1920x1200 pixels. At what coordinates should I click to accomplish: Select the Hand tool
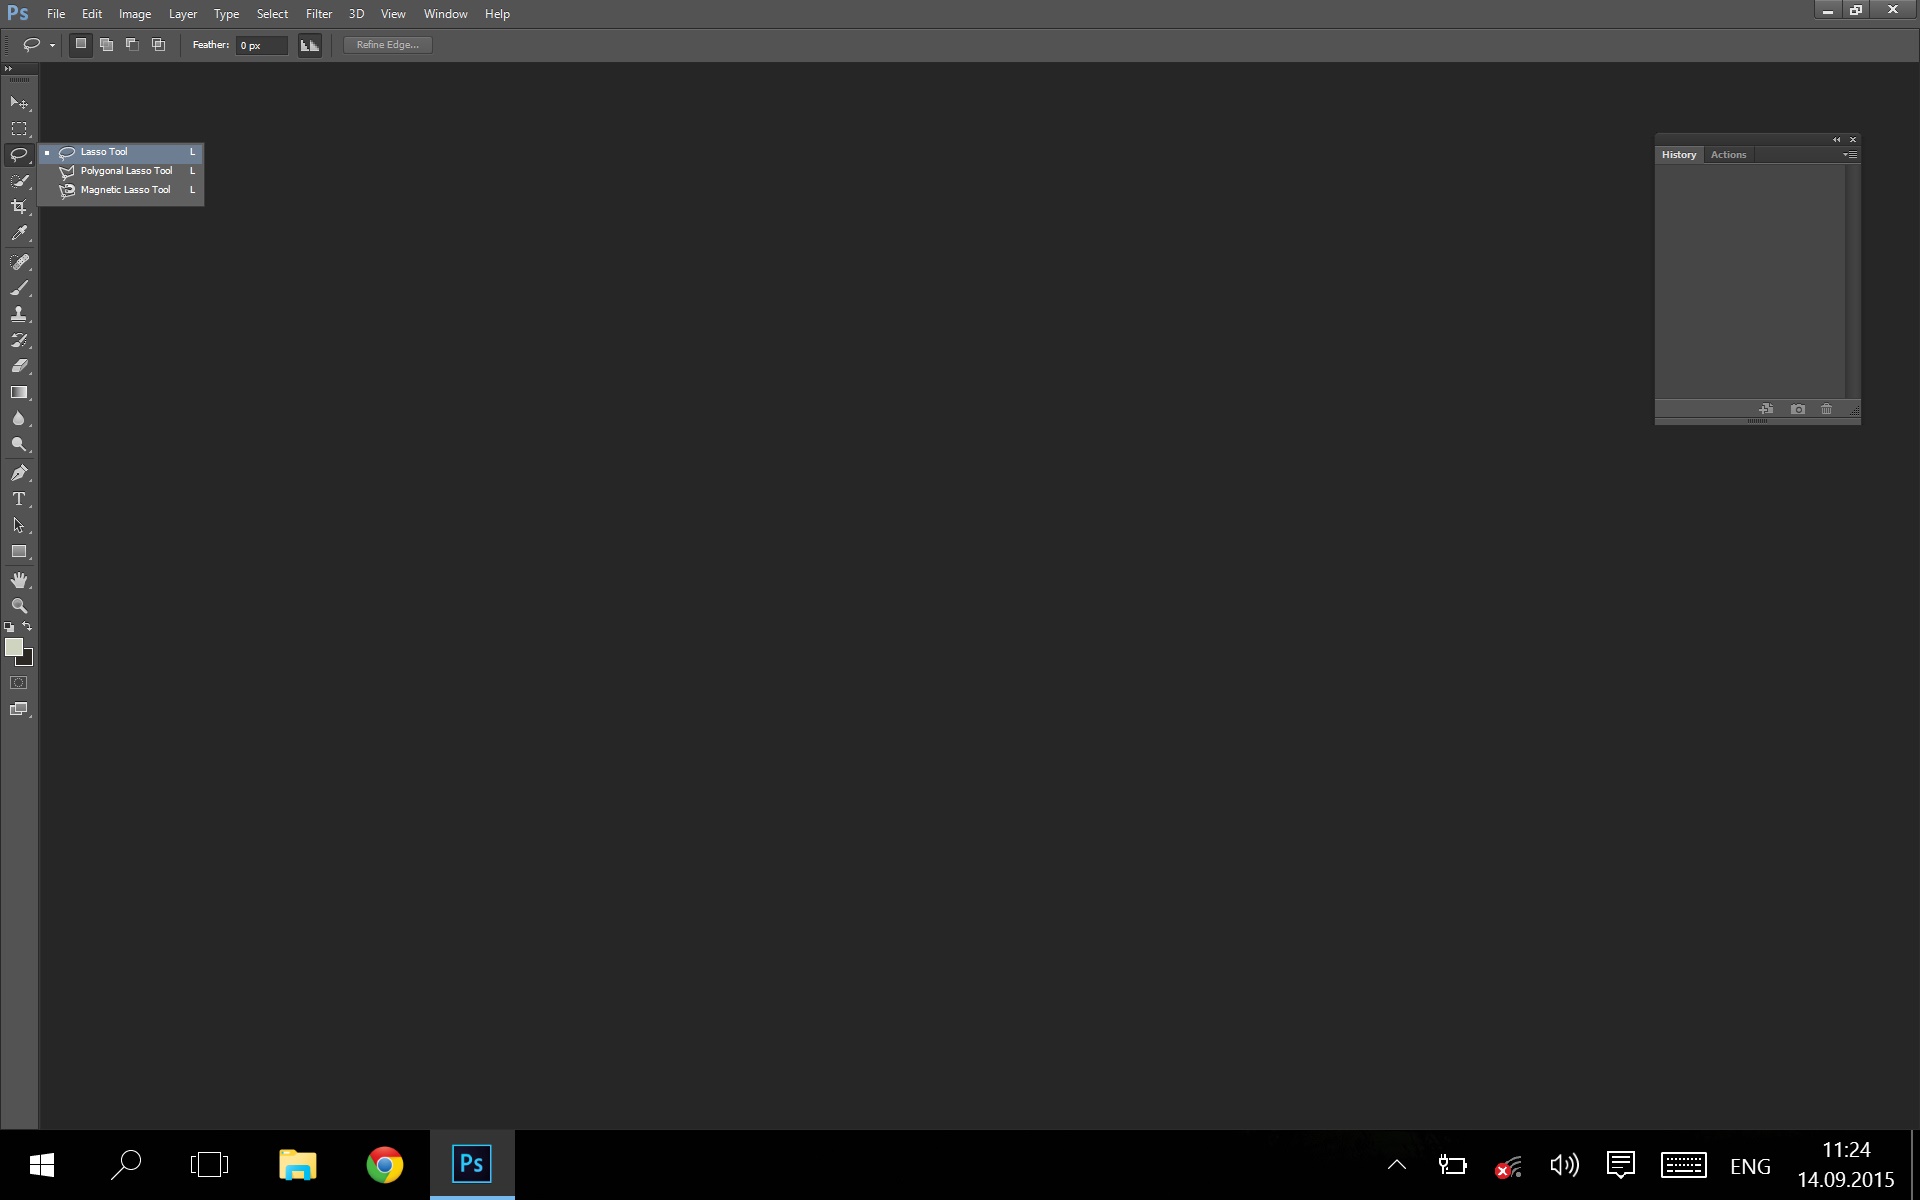click(19, 580)
